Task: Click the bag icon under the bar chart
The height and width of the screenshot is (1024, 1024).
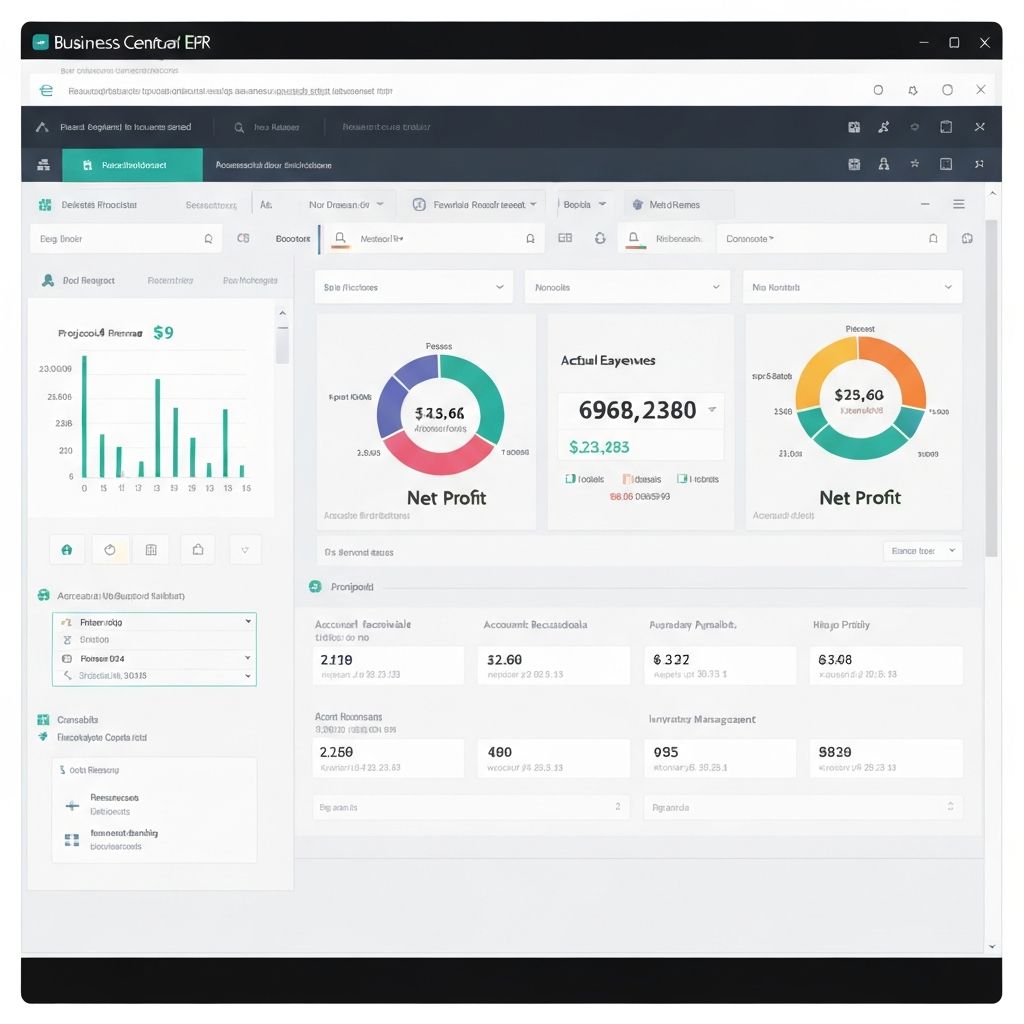Action: click(x=198, y=549)
